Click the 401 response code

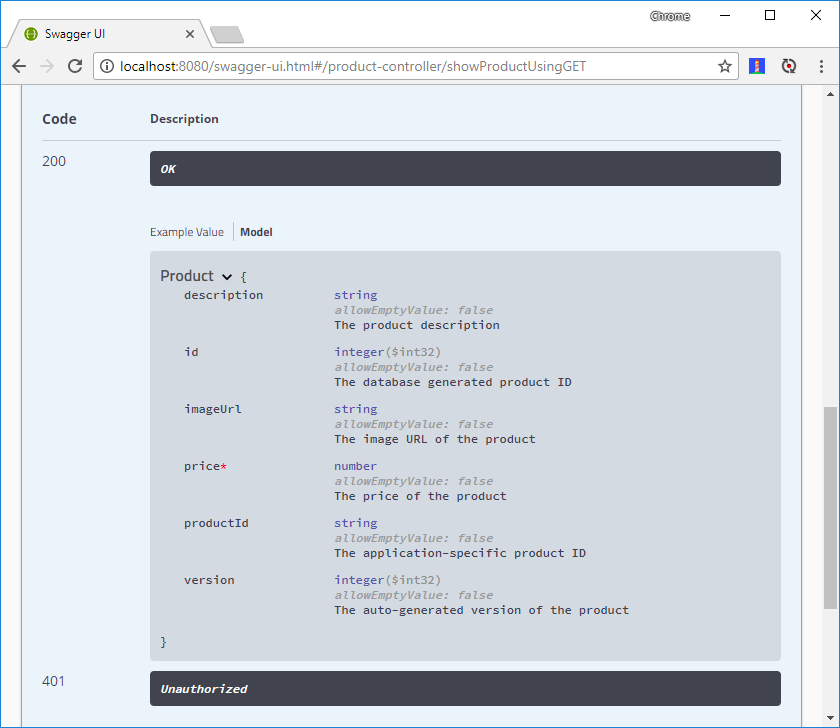coord(54,681)
